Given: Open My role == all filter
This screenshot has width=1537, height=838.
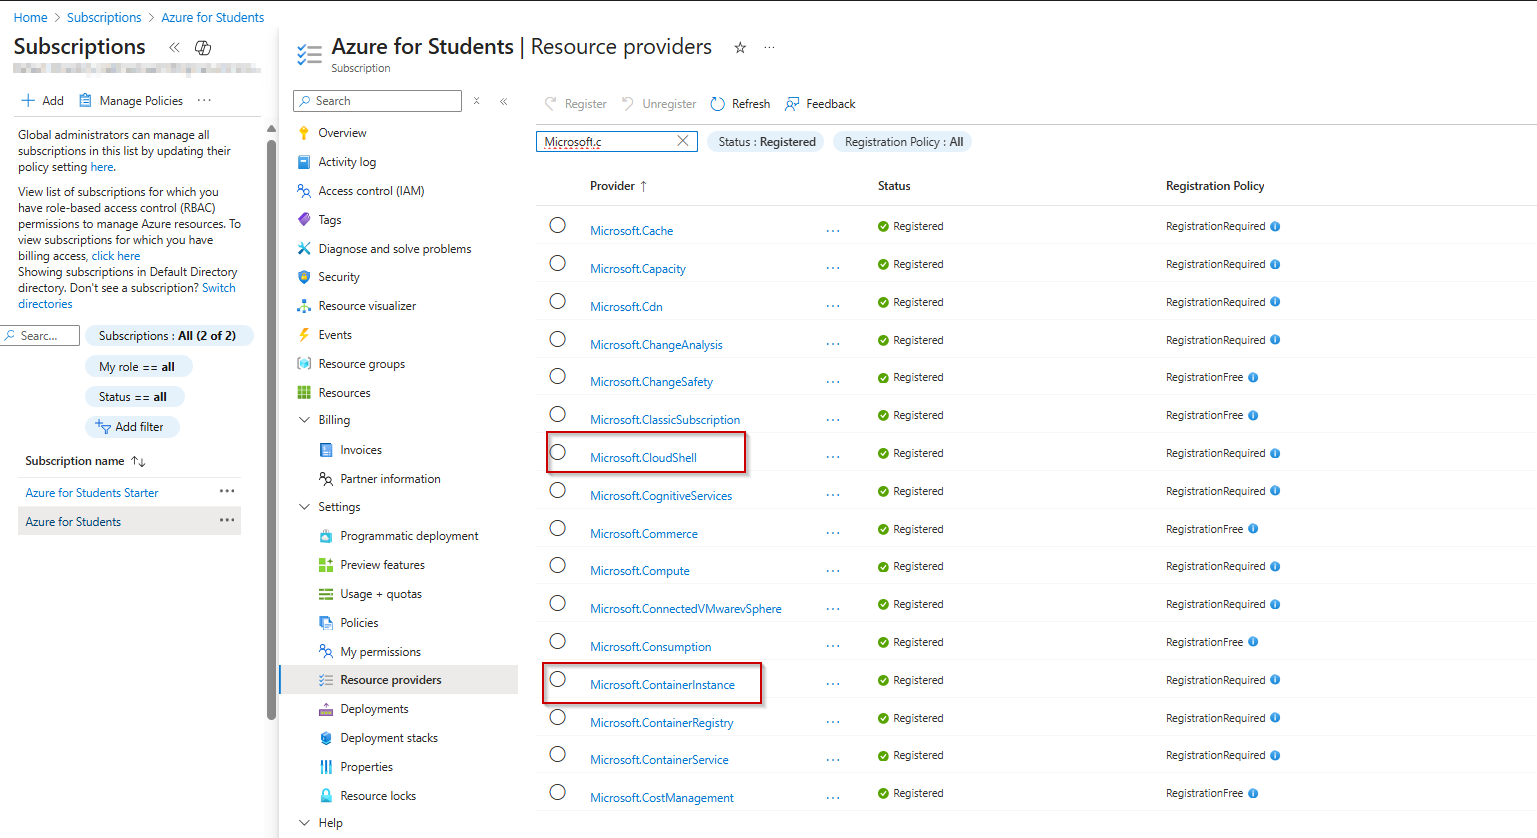Looking at the screenshot, I should click(137, 367).
